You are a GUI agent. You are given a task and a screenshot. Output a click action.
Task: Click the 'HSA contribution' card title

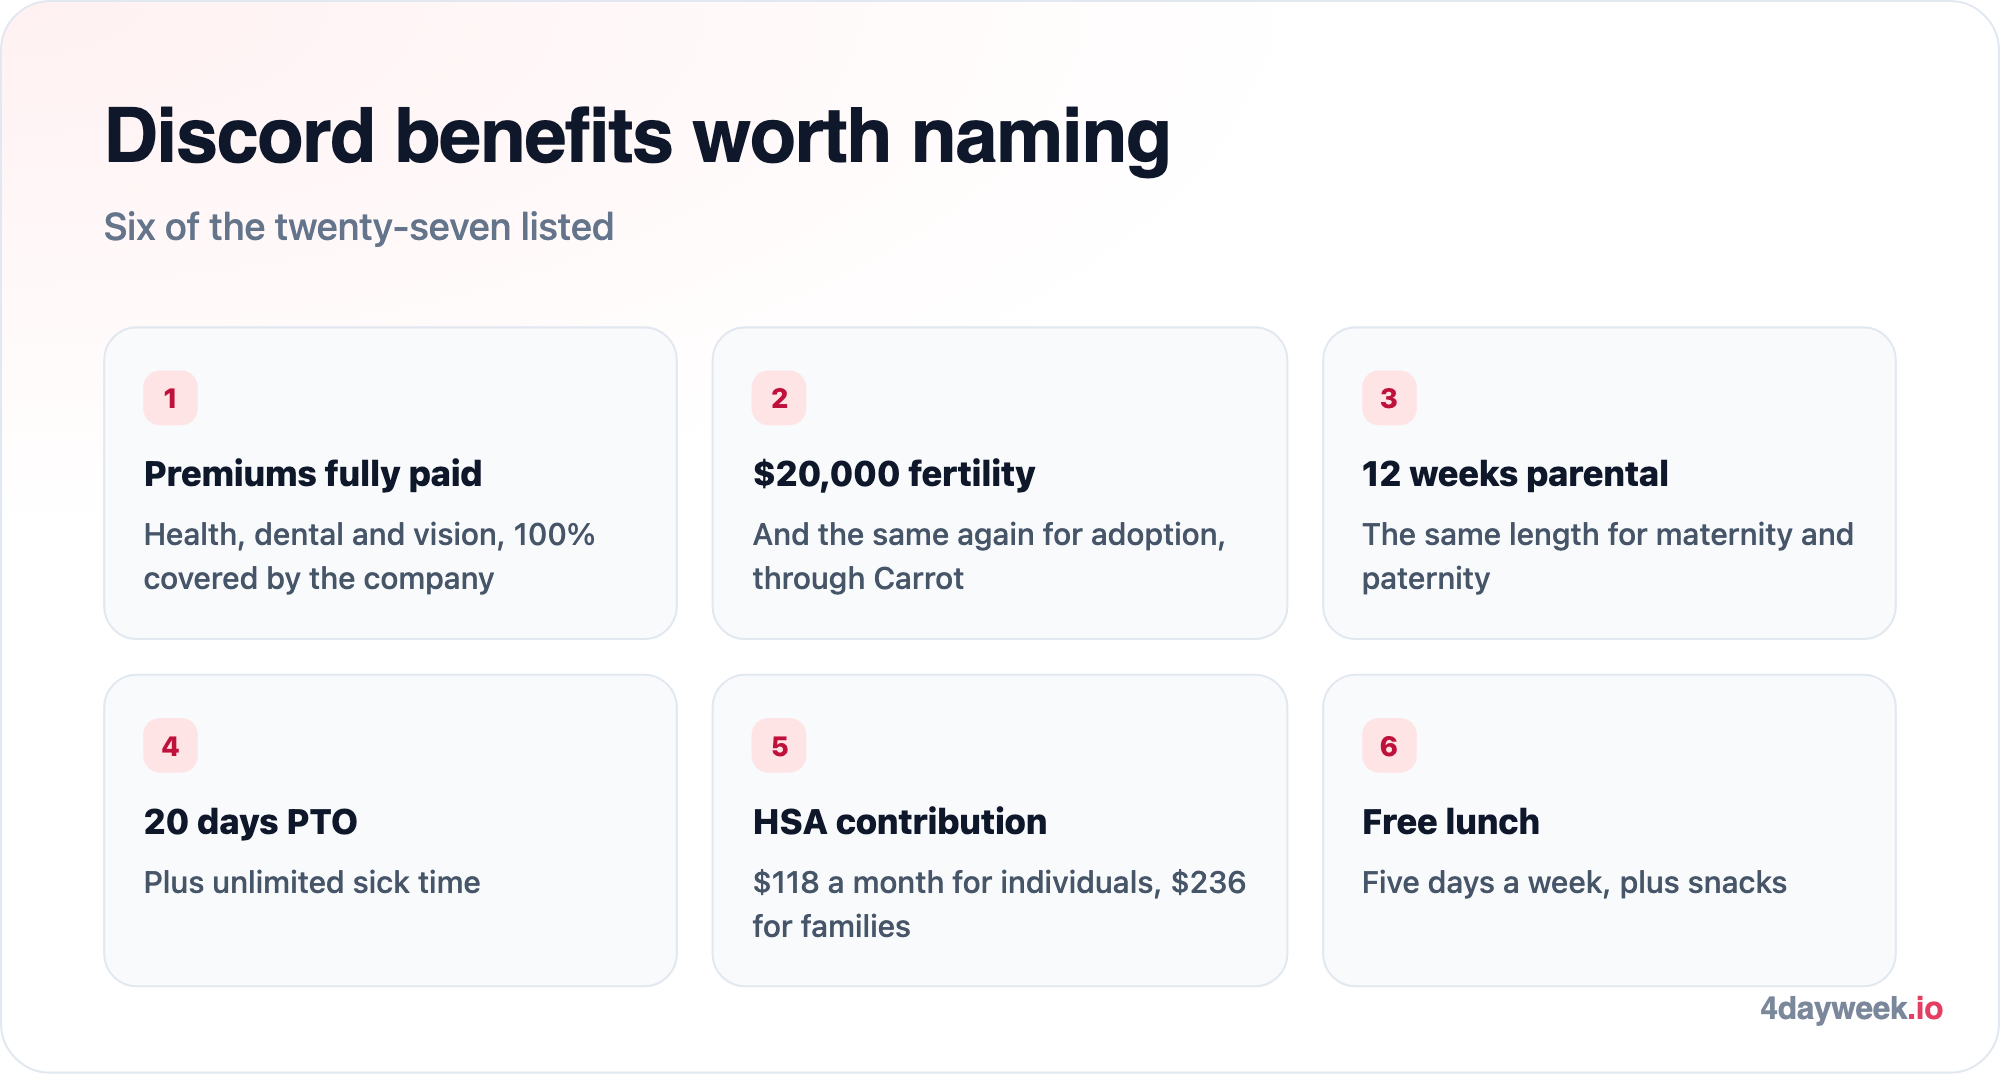(900, 822)
